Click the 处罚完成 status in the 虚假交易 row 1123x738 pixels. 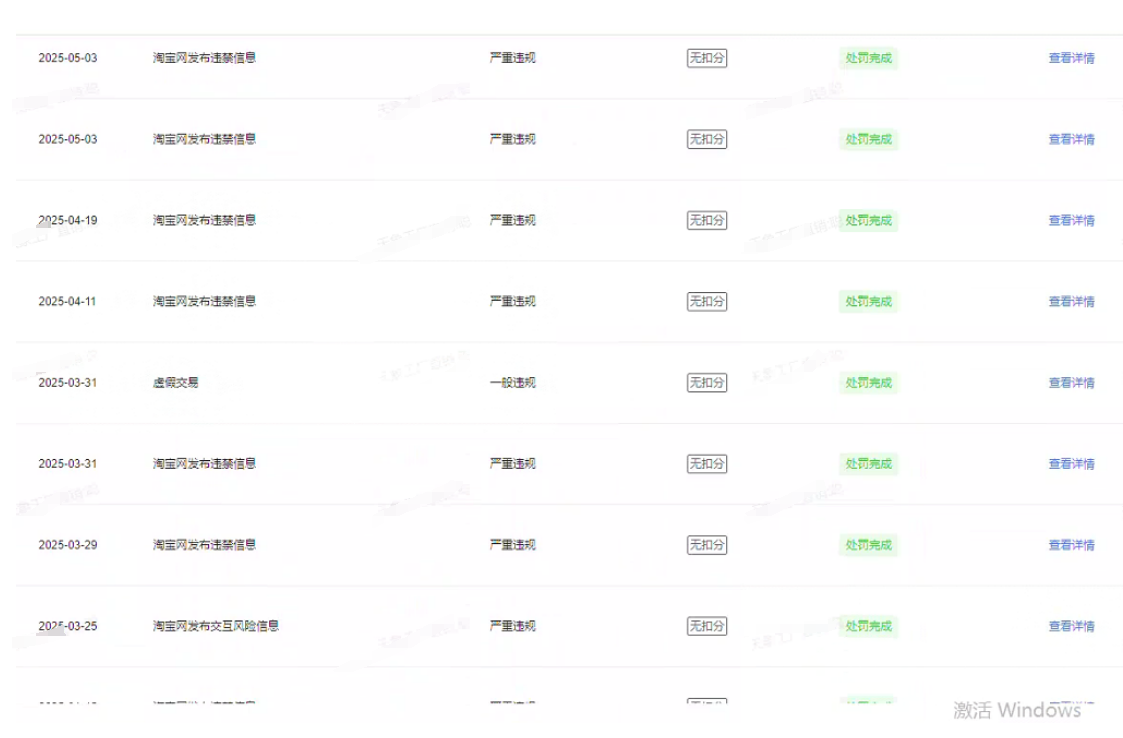point(868,382)
